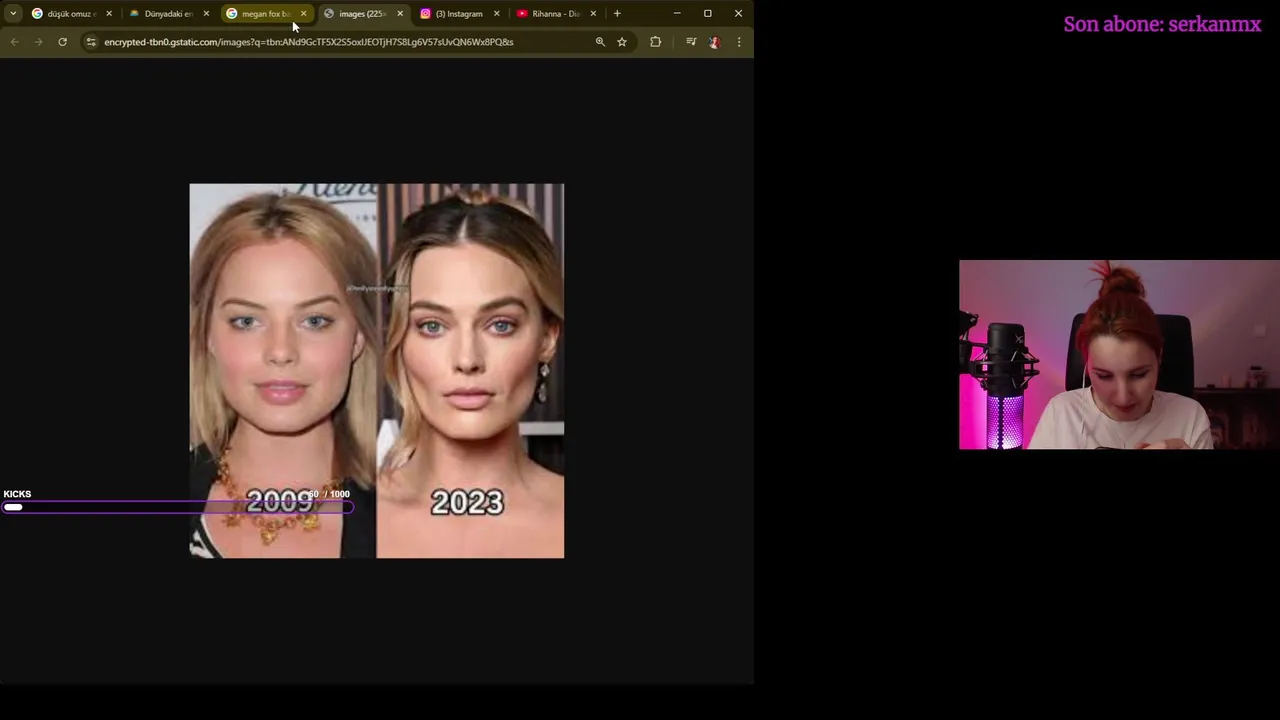Screen dimensions: 1280x720
Task: Click the streamer webcam feed
Action: pos(1119,355)
